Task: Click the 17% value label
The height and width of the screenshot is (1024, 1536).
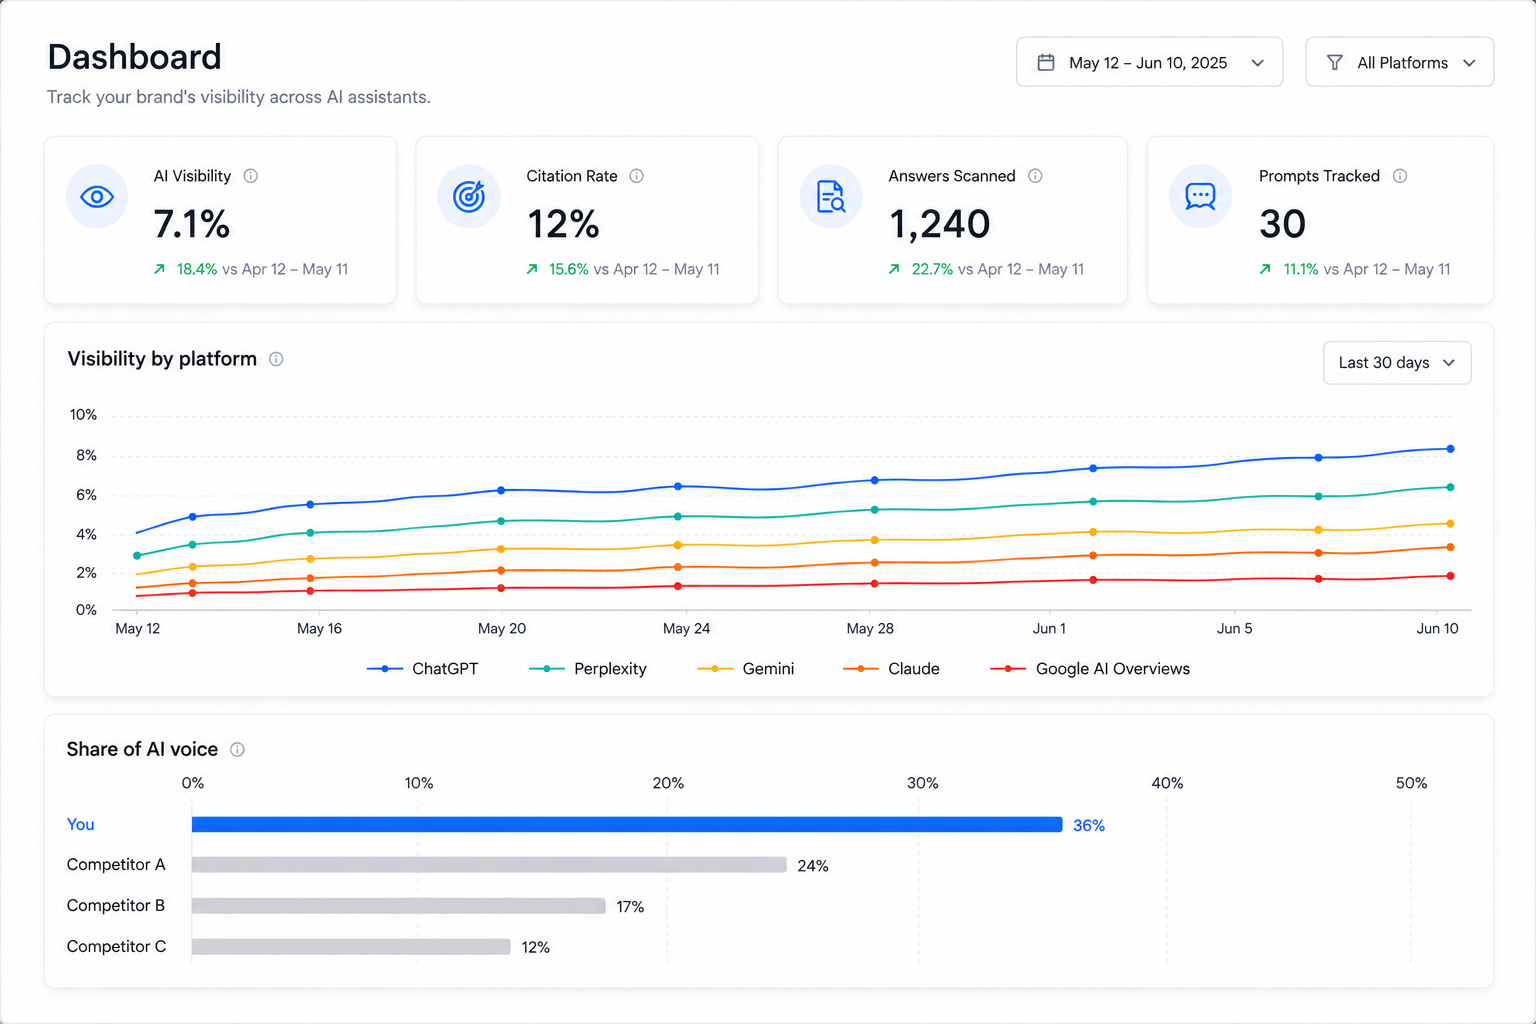Action: (630, 907)
